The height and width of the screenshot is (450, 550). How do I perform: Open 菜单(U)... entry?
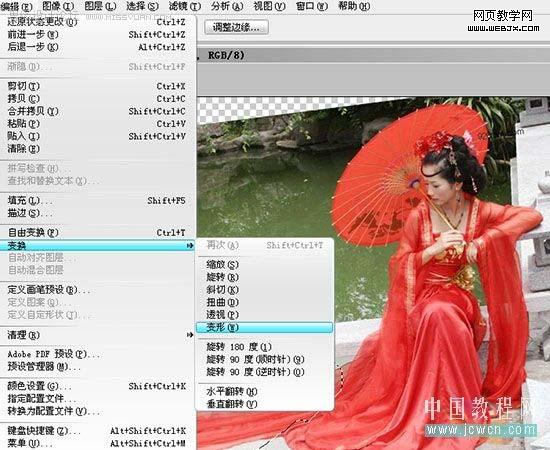(x=97, y=443)
